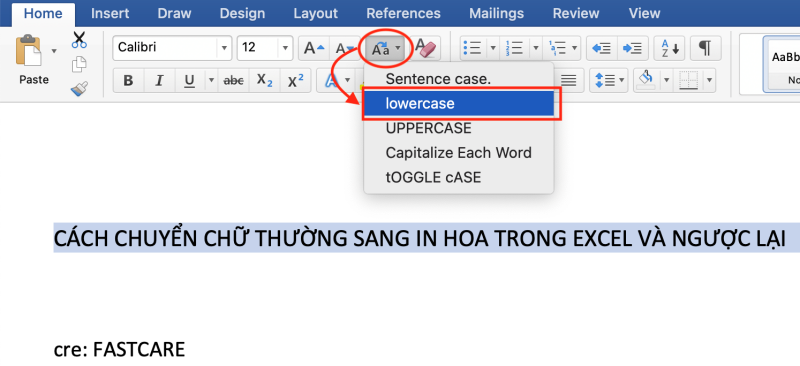Image resolution: width=800 pixels, height=366 pixels.
Task: Open the Paste options arrow
Action: point(54,50)
